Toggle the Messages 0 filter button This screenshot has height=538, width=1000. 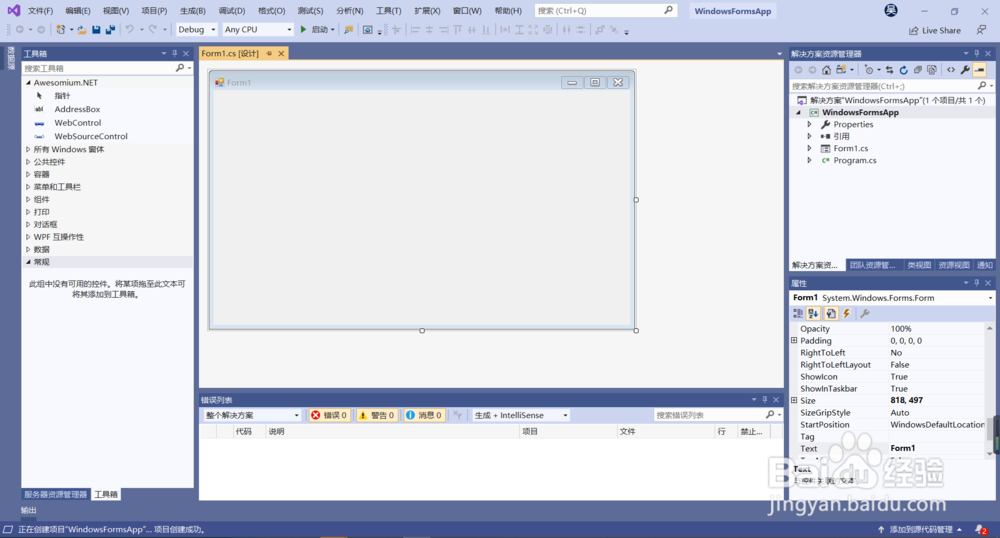click(x=424, y=415)
